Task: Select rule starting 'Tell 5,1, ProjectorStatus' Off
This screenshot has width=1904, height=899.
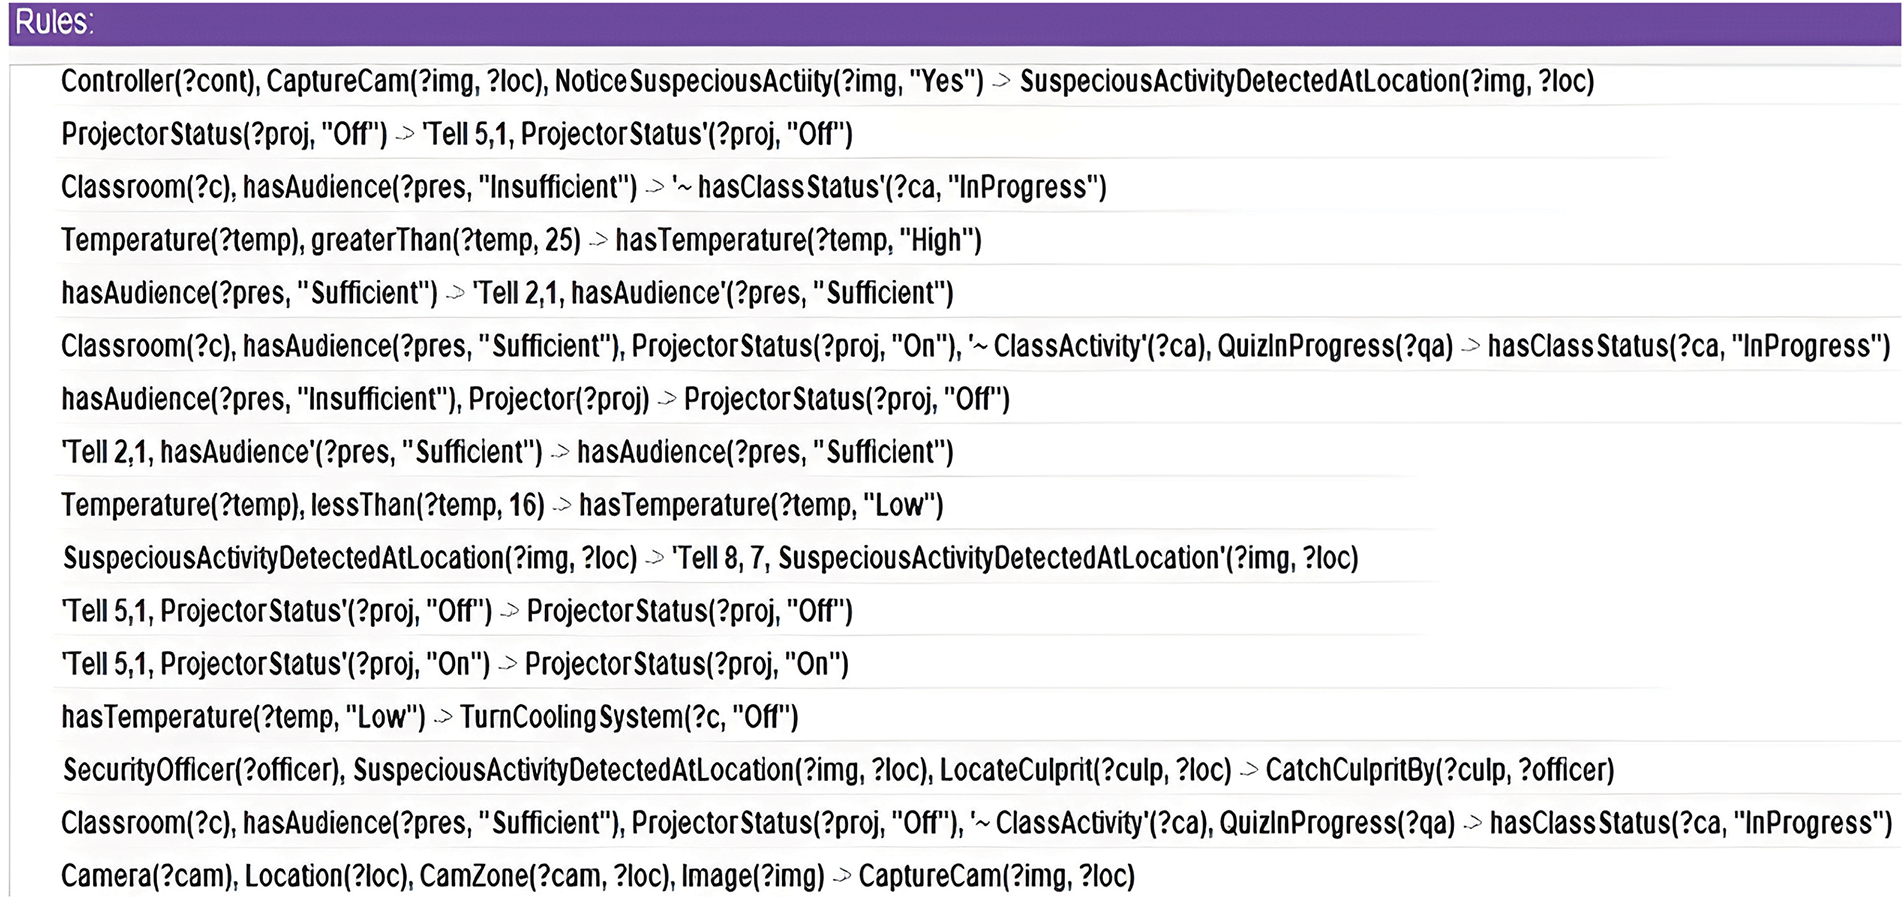Action: coord(456,611)
